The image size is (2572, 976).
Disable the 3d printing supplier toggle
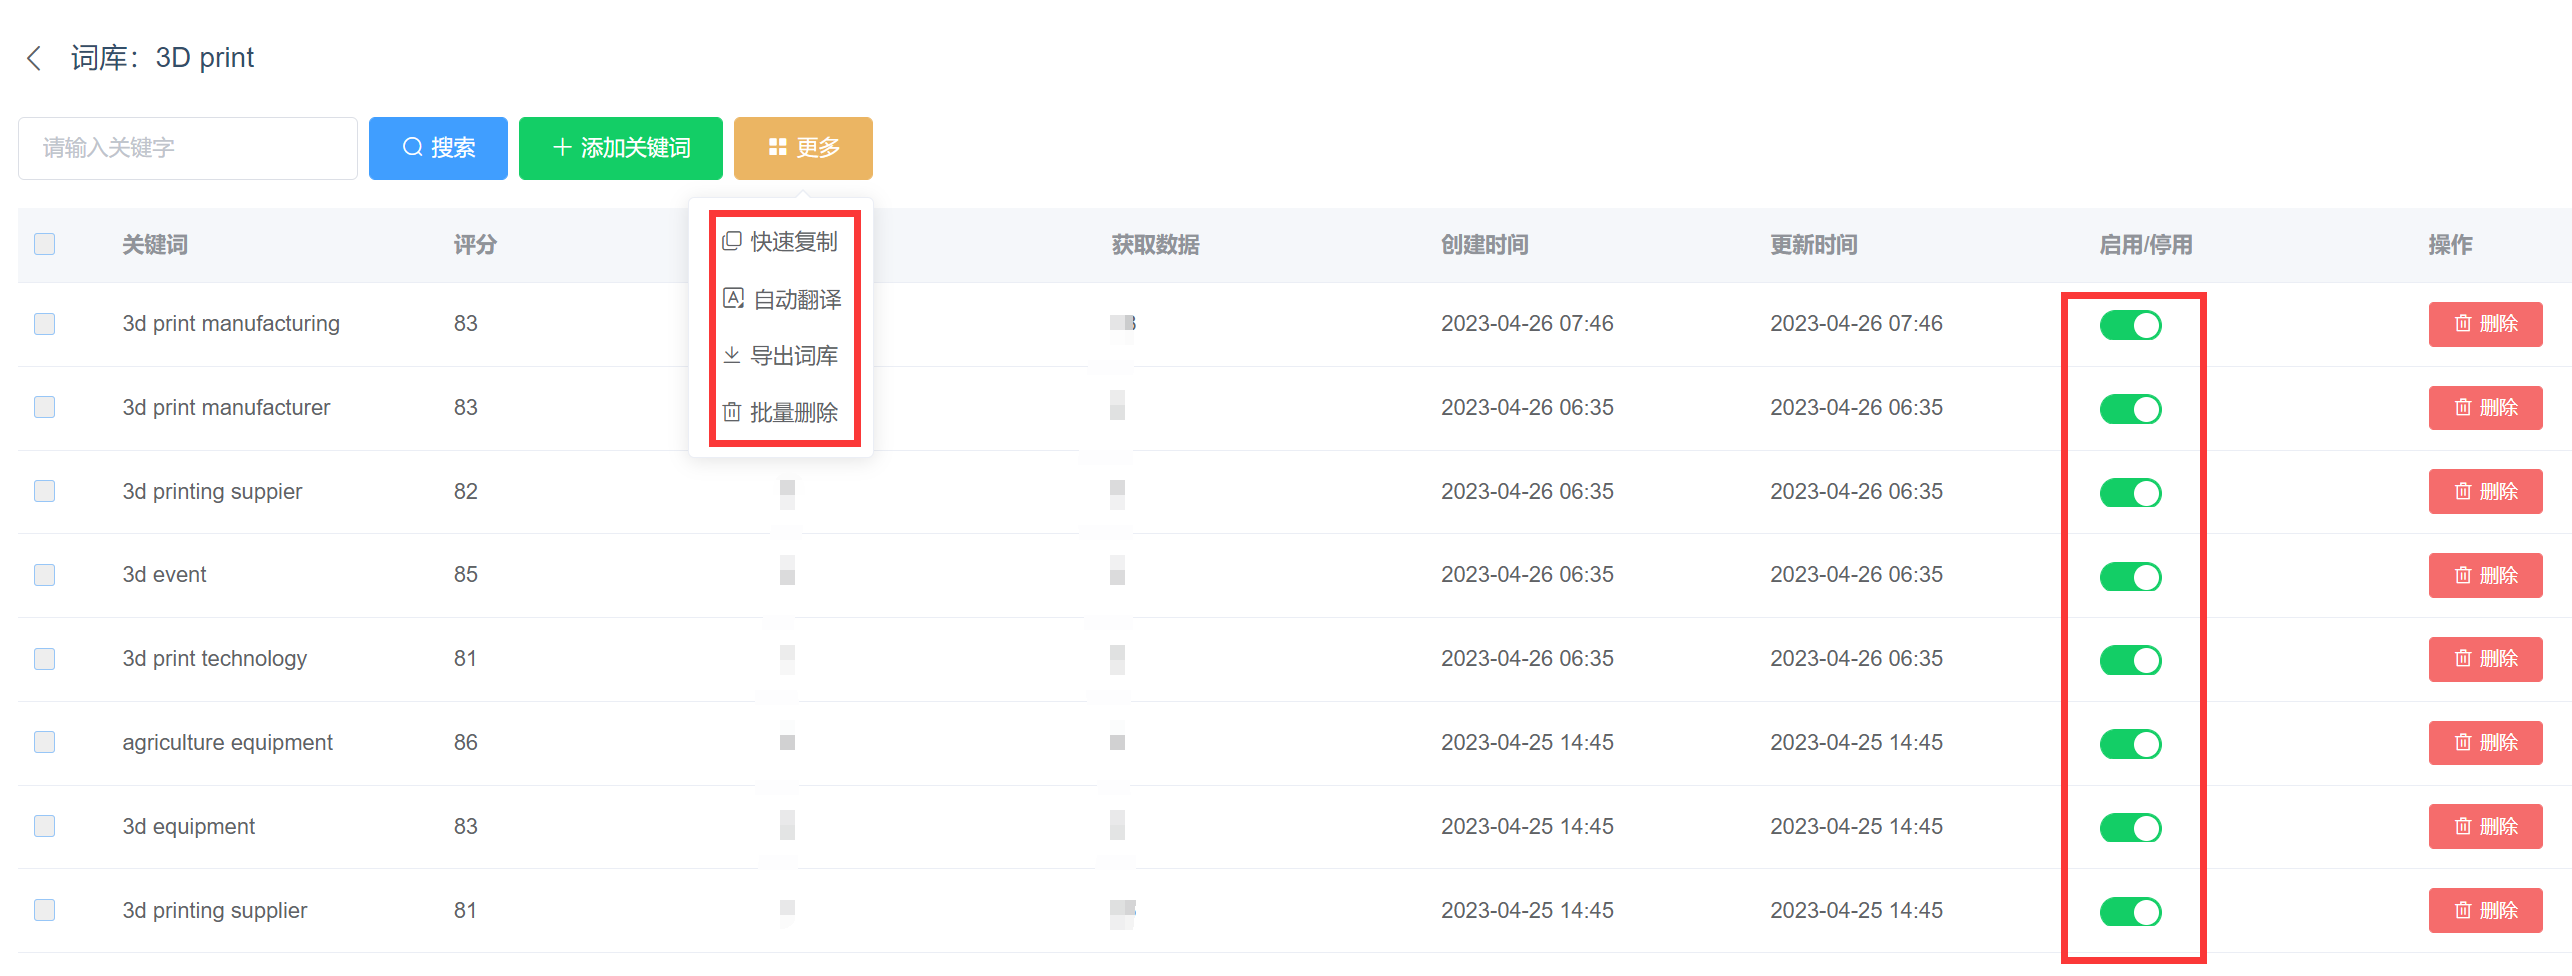point(2130,912)
